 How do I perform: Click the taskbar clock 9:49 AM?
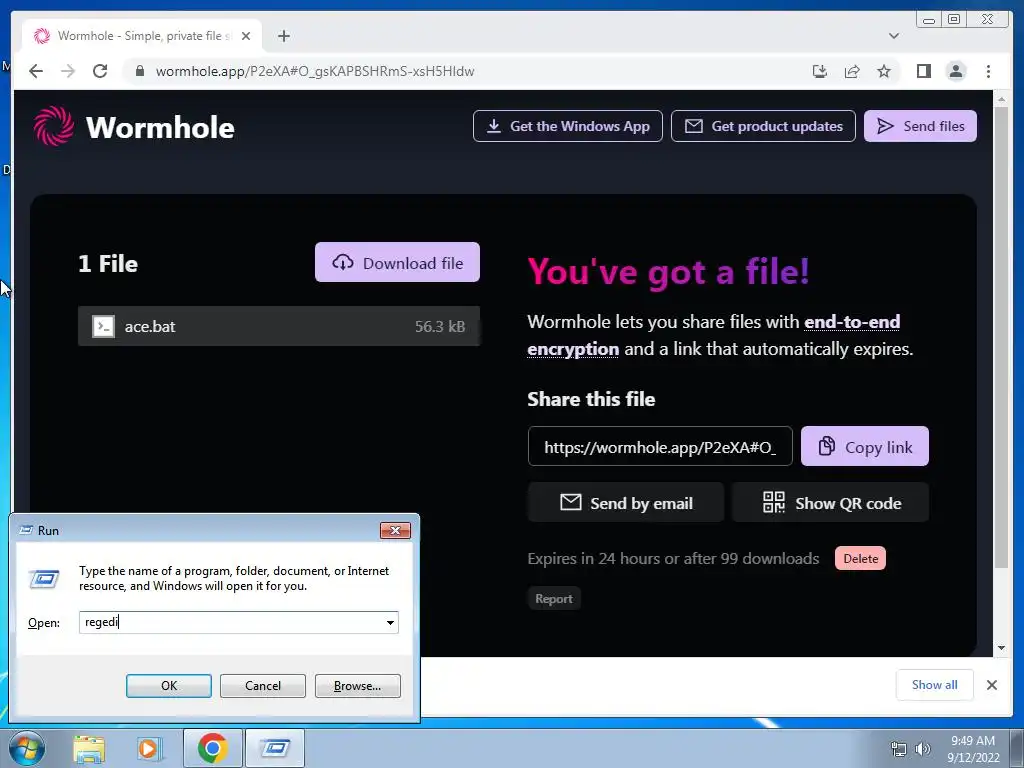click(x=973, y=741)
